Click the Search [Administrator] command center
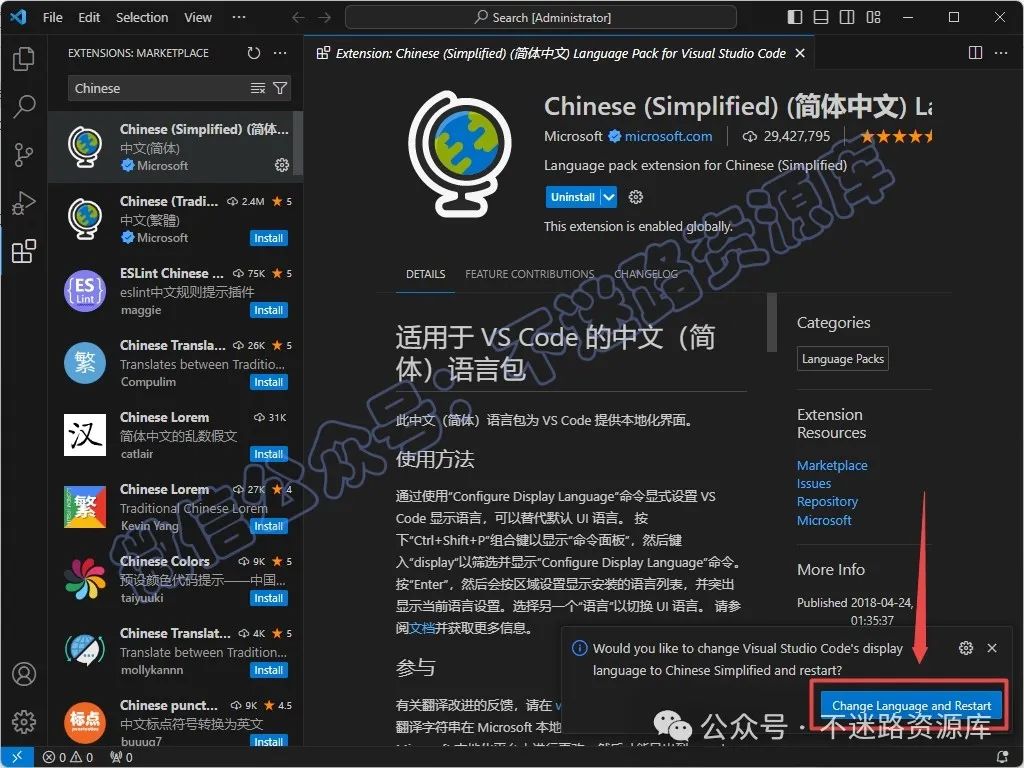This screenshot has height=768, width=1024. (541, 18)
